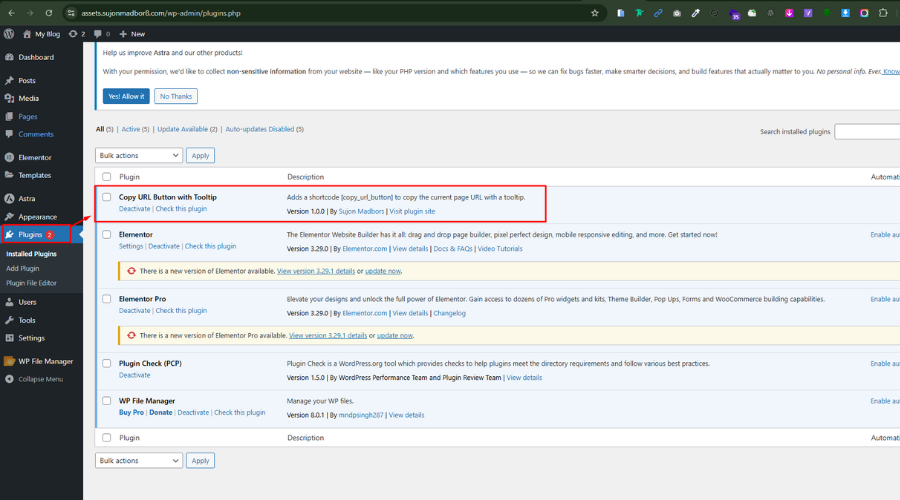Screen dimensions: 900x500
Task: Filter by Active plugins
Action: [x=131, y=129]
